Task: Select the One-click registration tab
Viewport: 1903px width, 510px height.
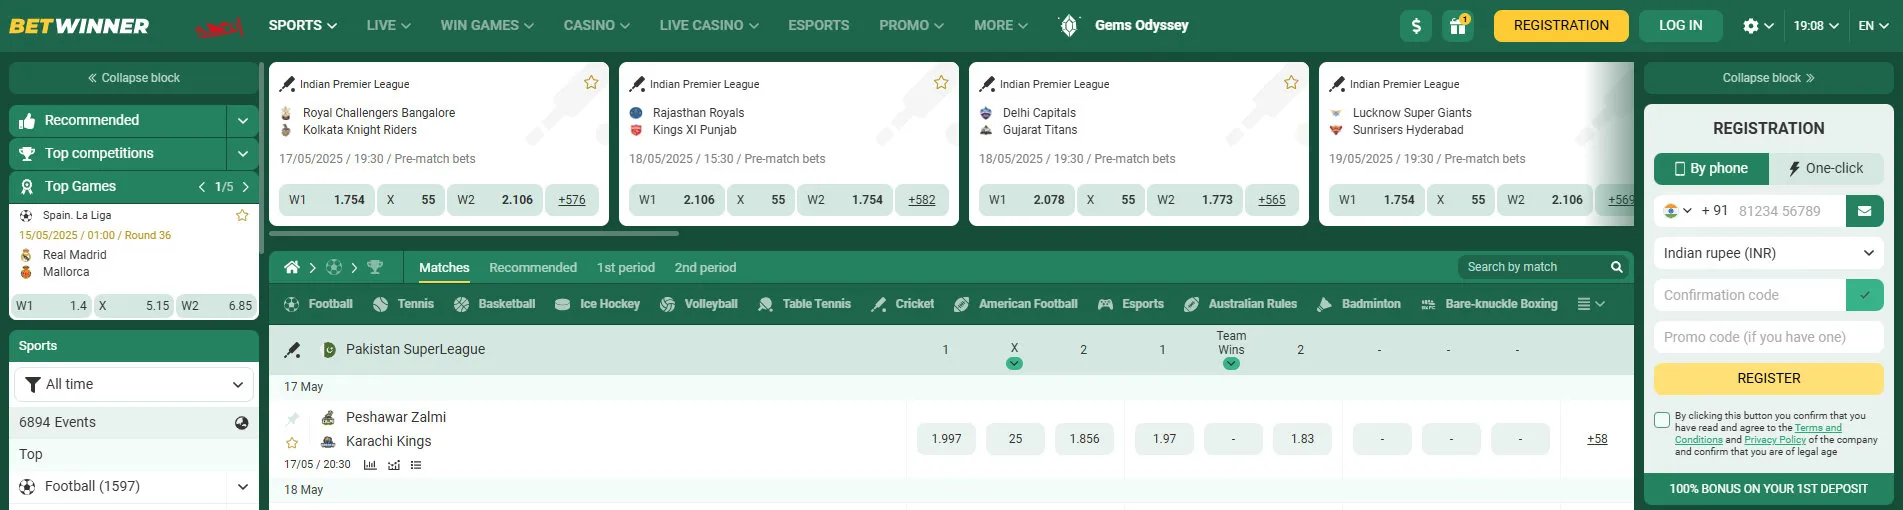Action: click(1826, 169)
